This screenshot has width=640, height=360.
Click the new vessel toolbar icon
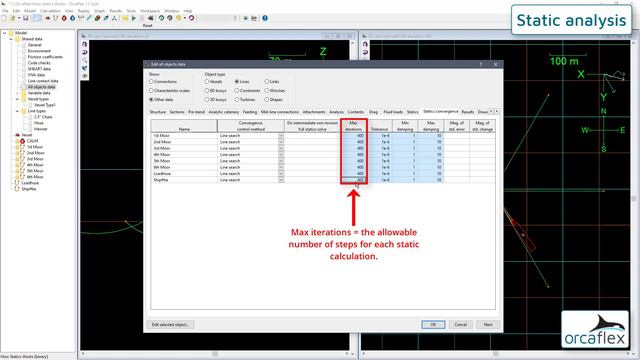(48, 18)
